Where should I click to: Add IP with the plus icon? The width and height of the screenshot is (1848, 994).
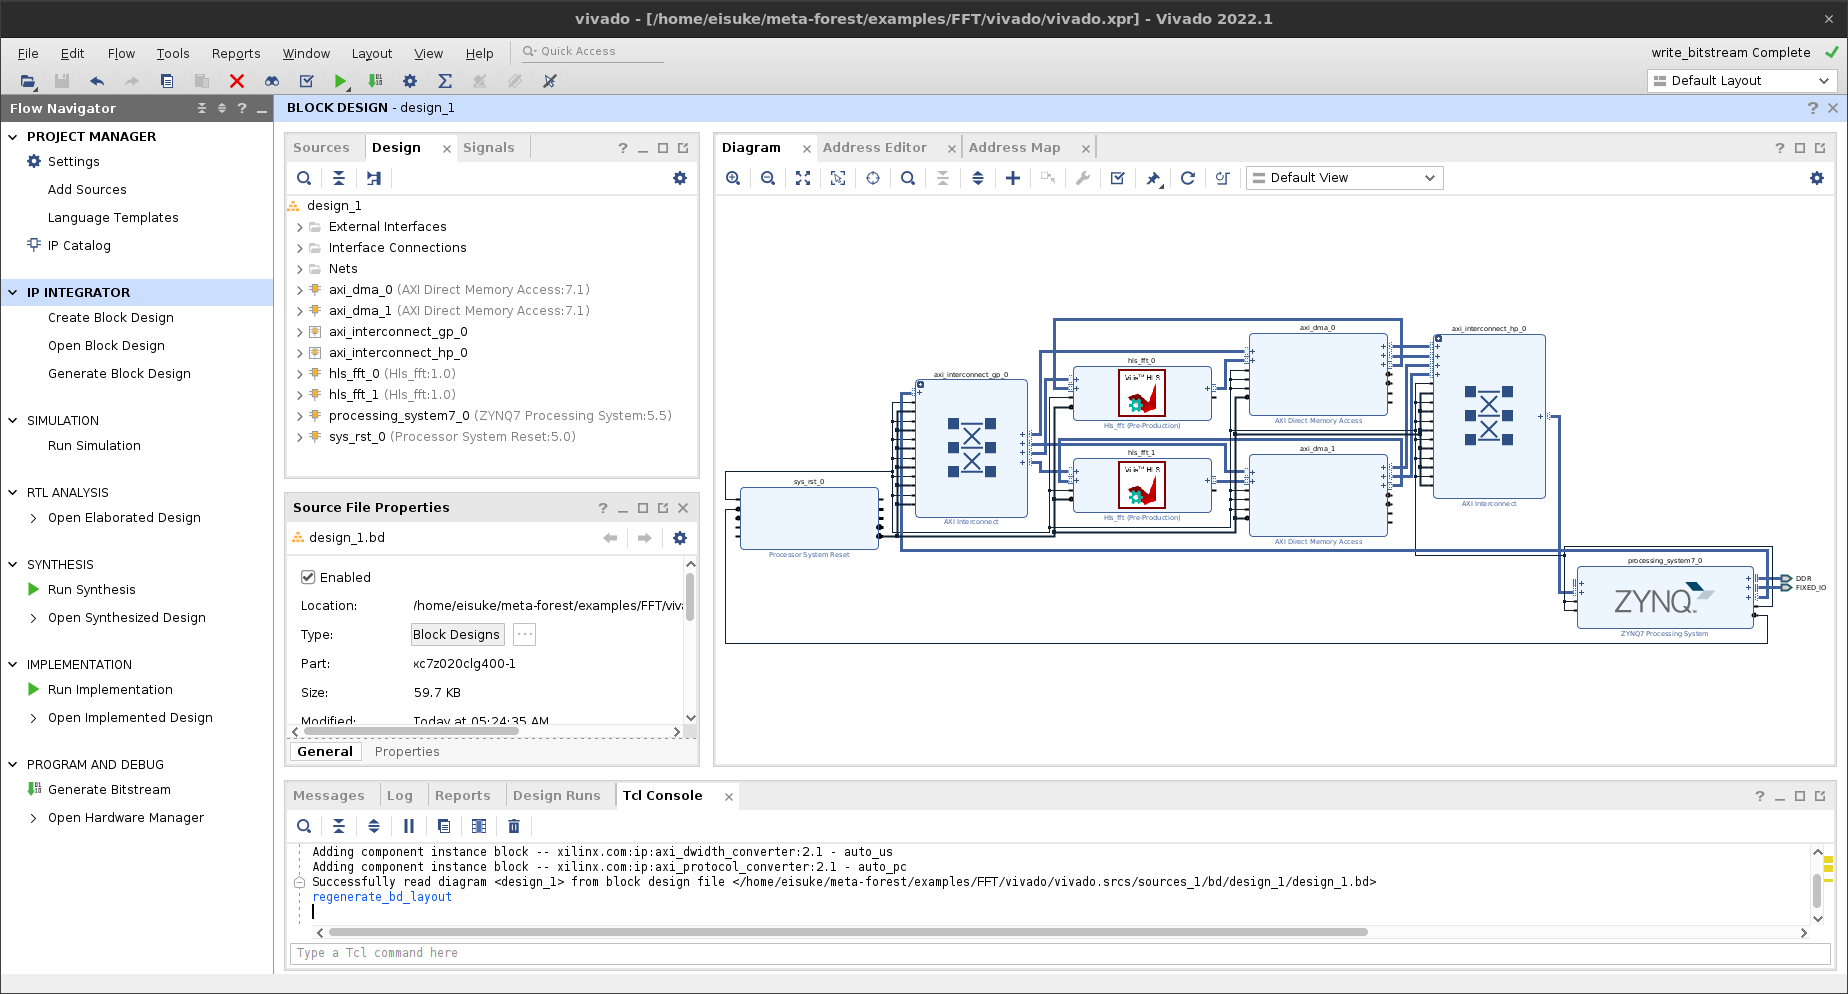tap(1013, 178)
